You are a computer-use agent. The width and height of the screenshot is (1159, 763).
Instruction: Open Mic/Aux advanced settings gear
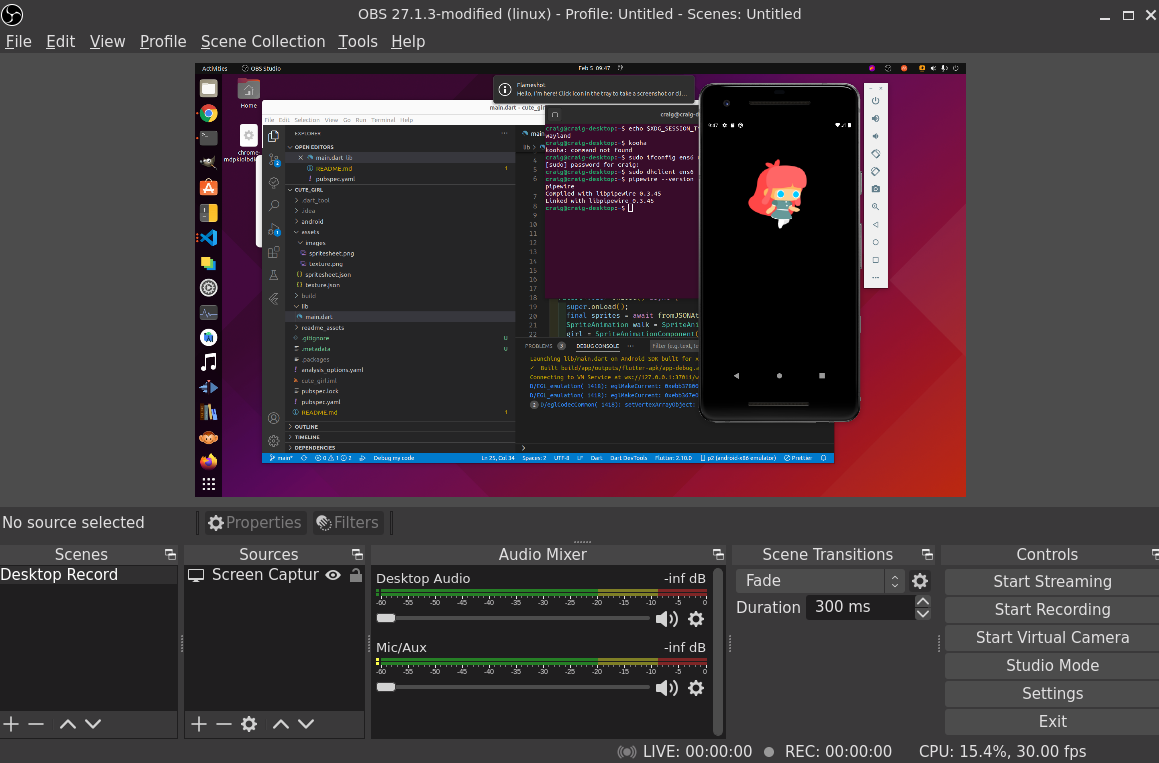point(696,688)
